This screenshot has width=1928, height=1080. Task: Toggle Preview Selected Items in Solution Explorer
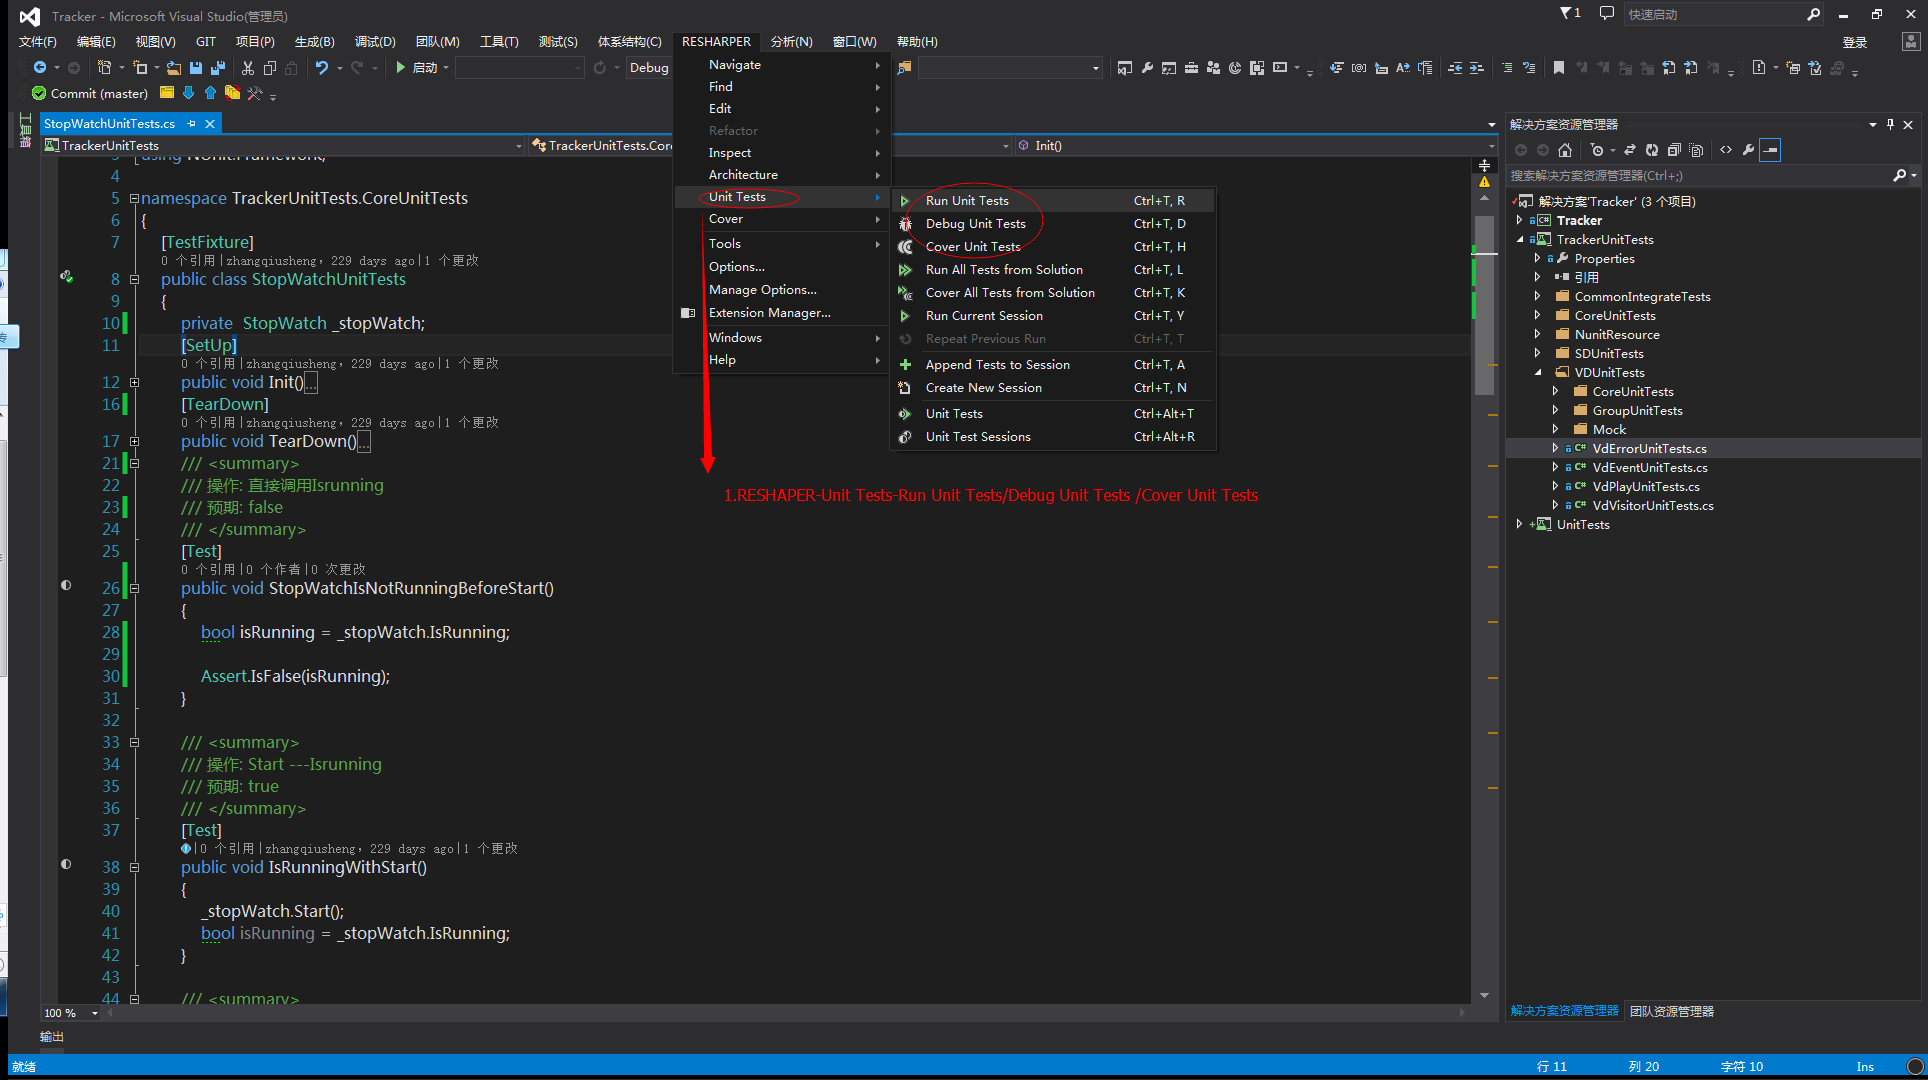click(1771, 150)
